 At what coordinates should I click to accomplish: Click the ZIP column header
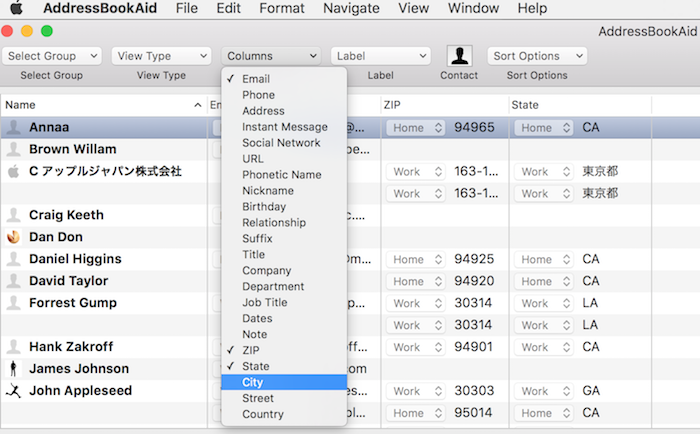(x=445, y=105)
